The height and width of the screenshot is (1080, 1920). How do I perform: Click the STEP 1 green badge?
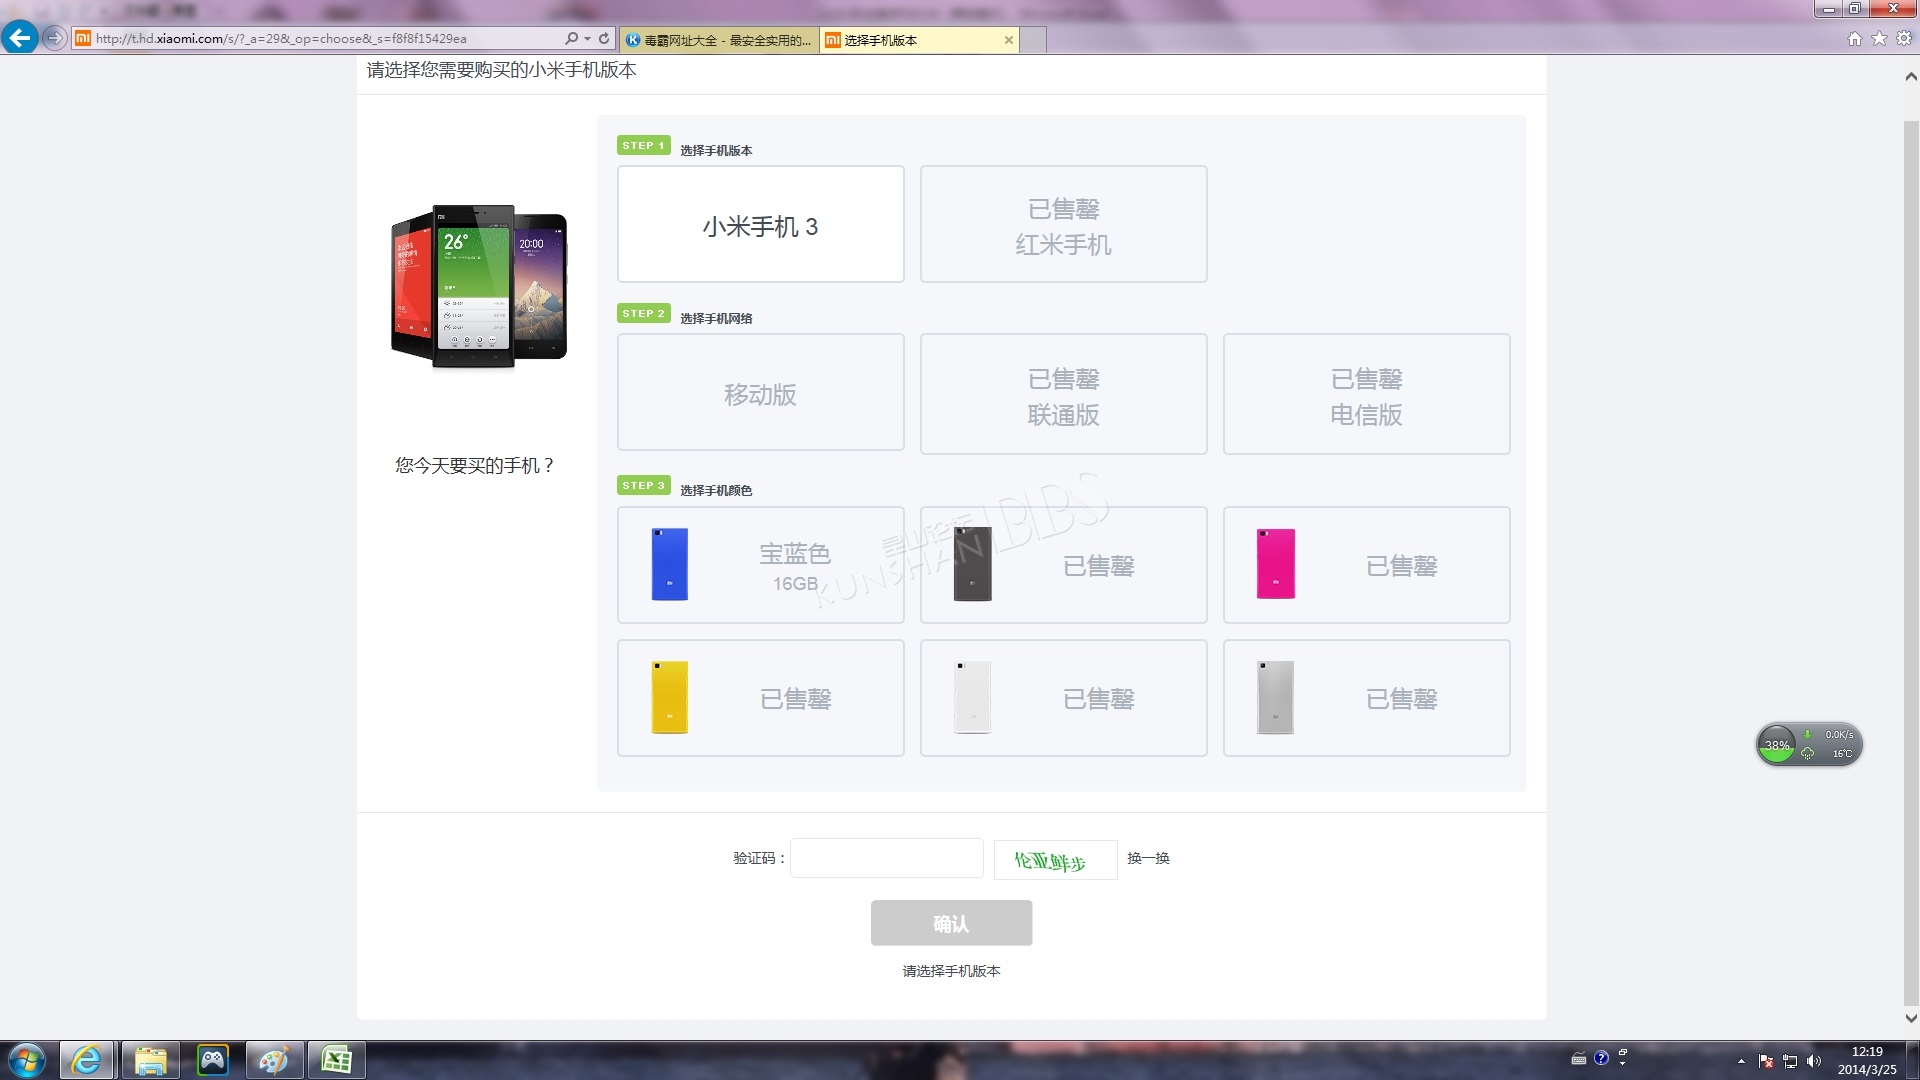click(x=643, y=145)
